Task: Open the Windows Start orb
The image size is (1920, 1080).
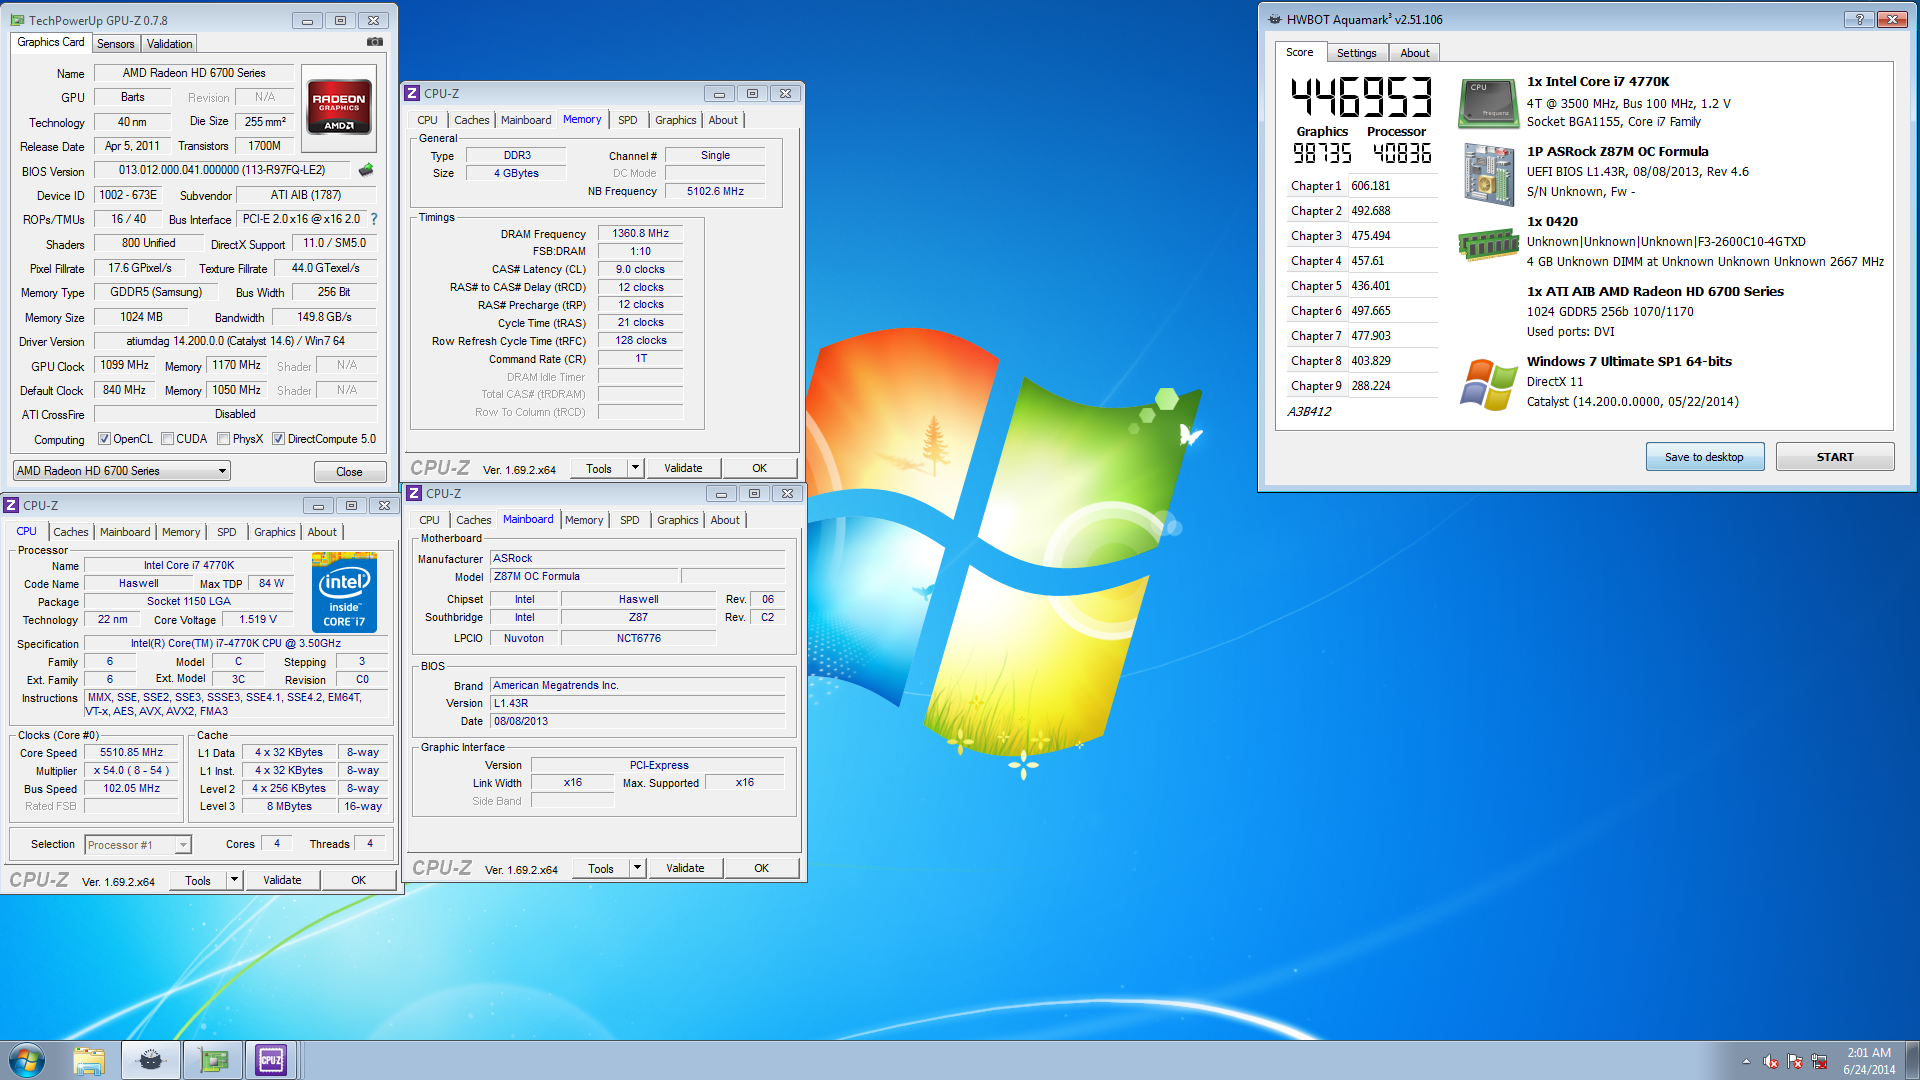Action: pos(27,1060)
